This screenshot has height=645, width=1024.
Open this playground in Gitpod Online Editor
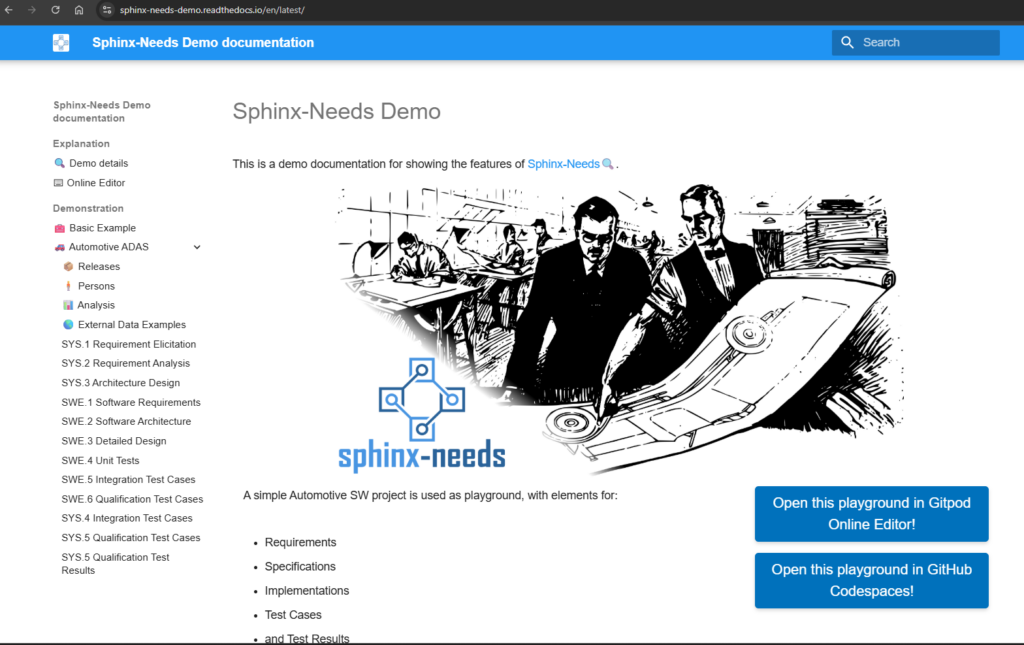point(871,514)
